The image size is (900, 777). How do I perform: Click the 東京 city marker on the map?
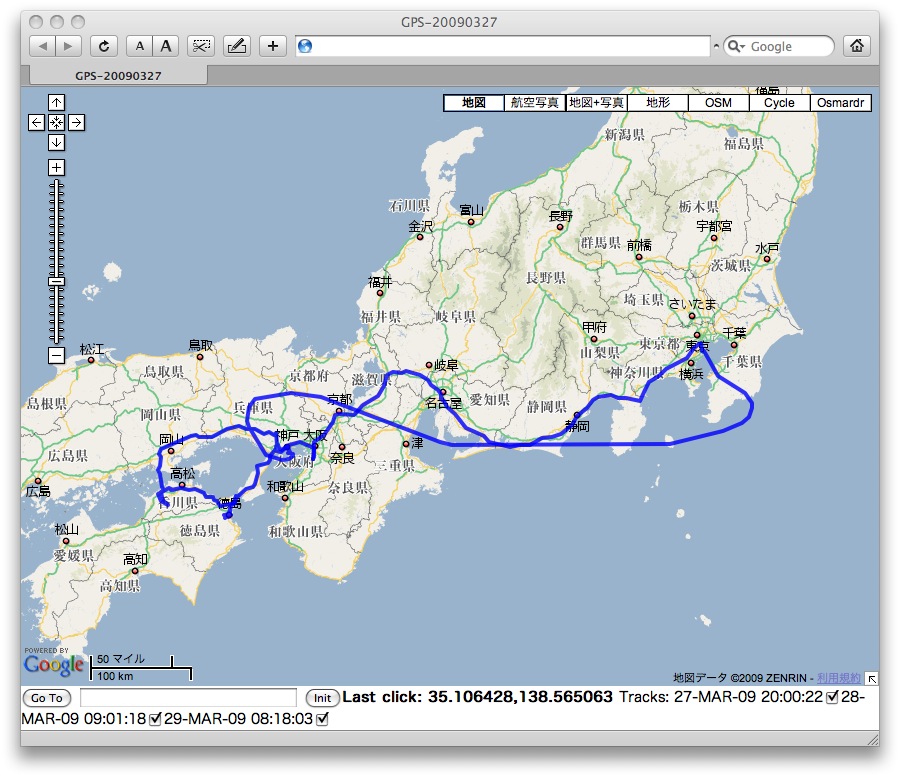point(697,335)
